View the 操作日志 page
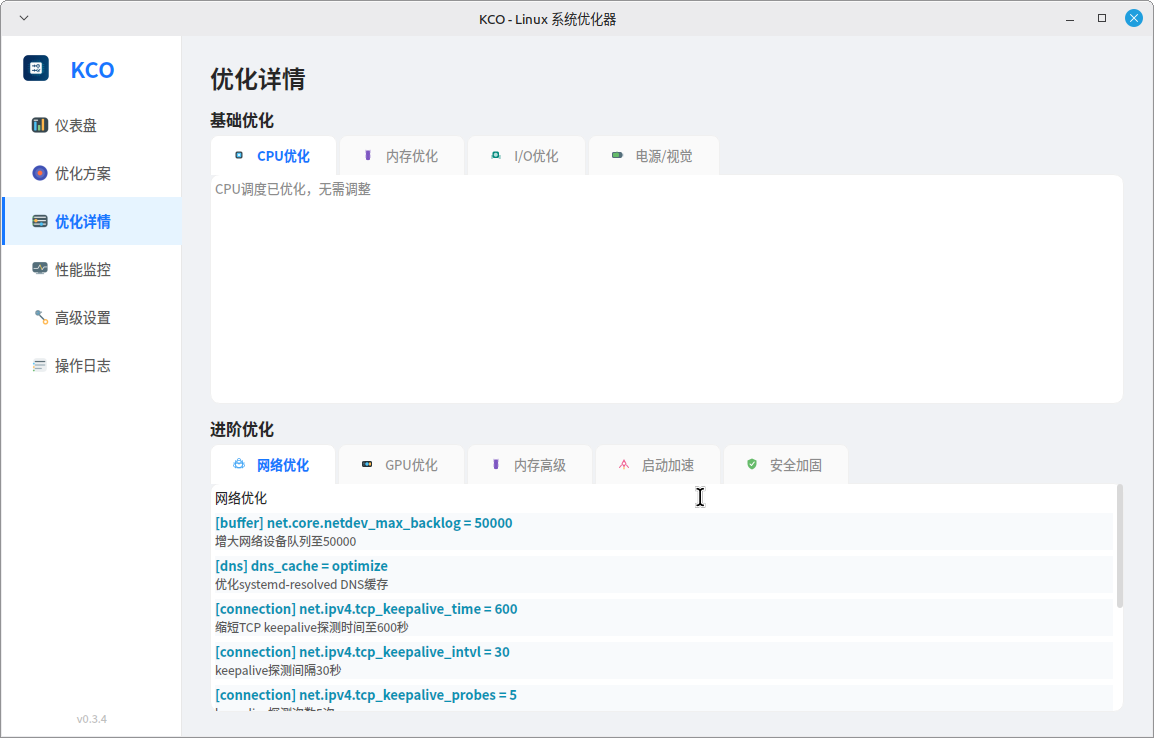1154x738 pixels. point(92,366)
